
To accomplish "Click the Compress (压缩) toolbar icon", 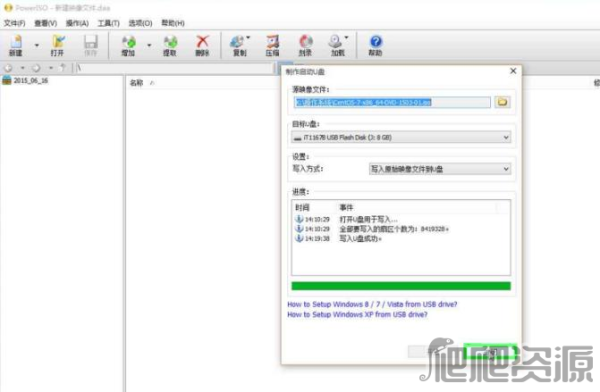I will [x=272, y=45].
